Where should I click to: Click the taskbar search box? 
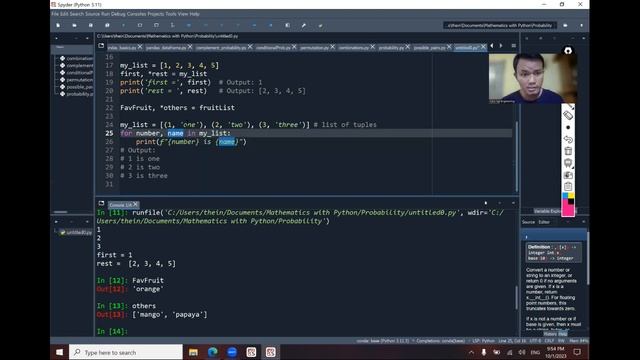[x=126, y=352]
